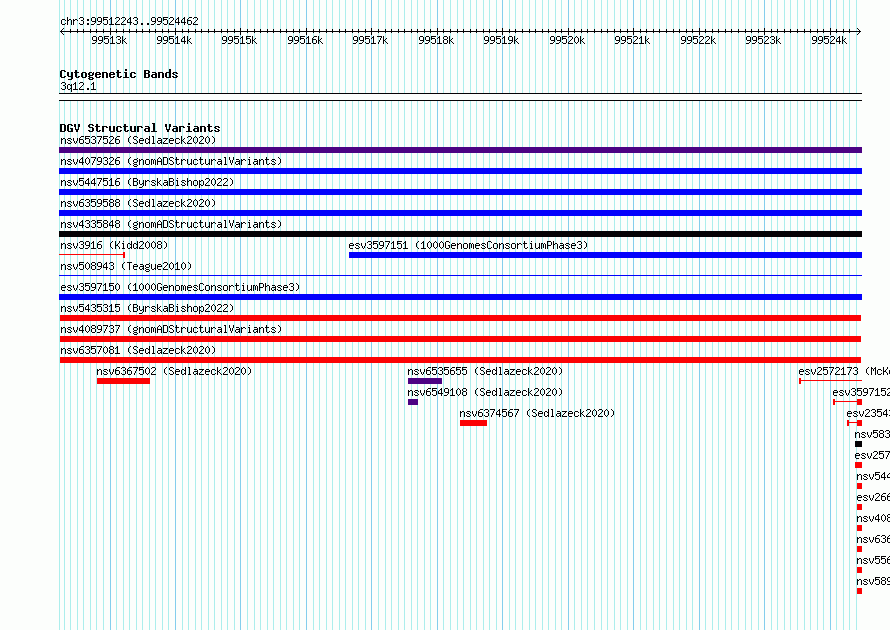Click the red box below the esv257 label
The height and width of the screenshot is (630, 890).
pos(858,465)
